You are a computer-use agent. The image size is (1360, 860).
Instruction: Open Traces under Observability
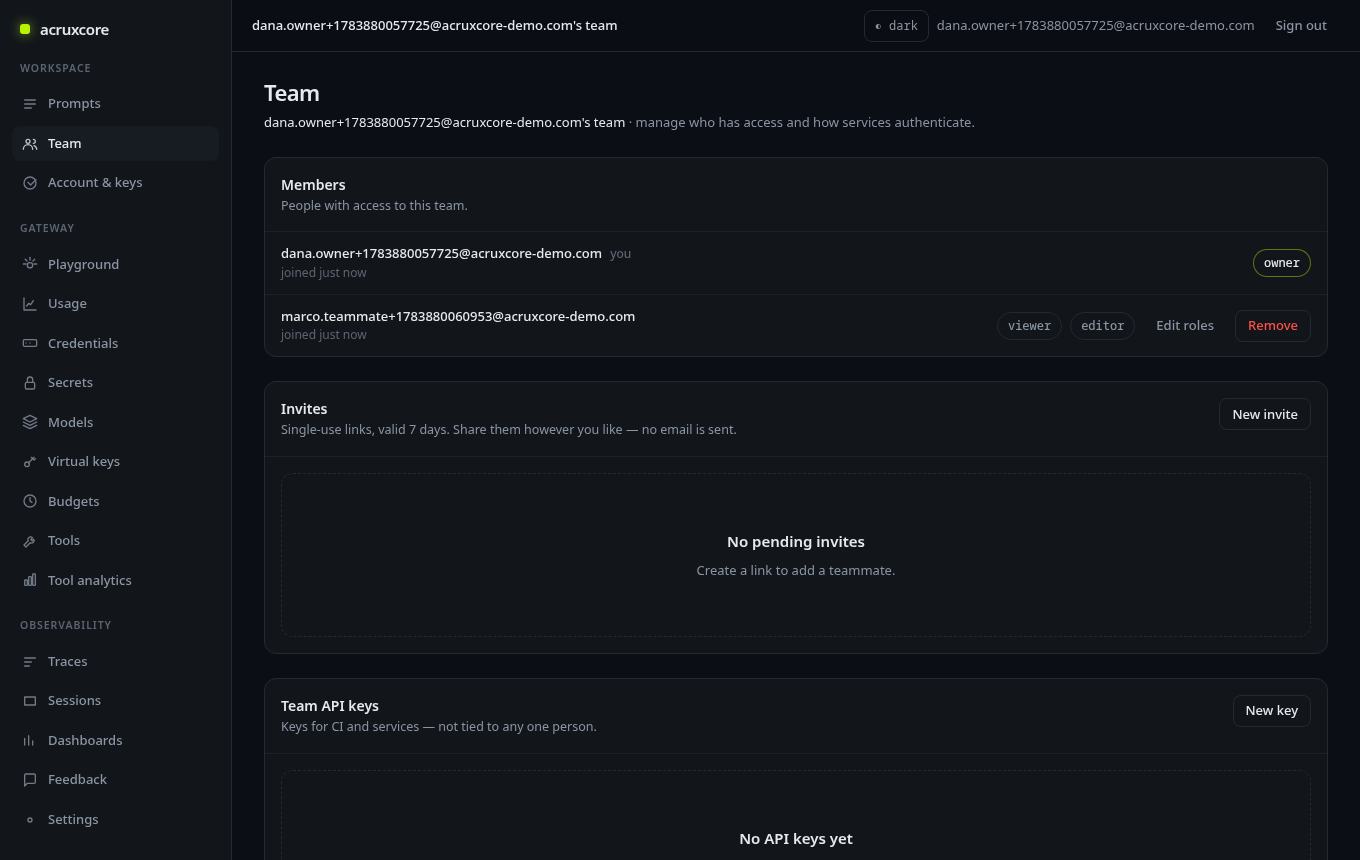point(115,662)
